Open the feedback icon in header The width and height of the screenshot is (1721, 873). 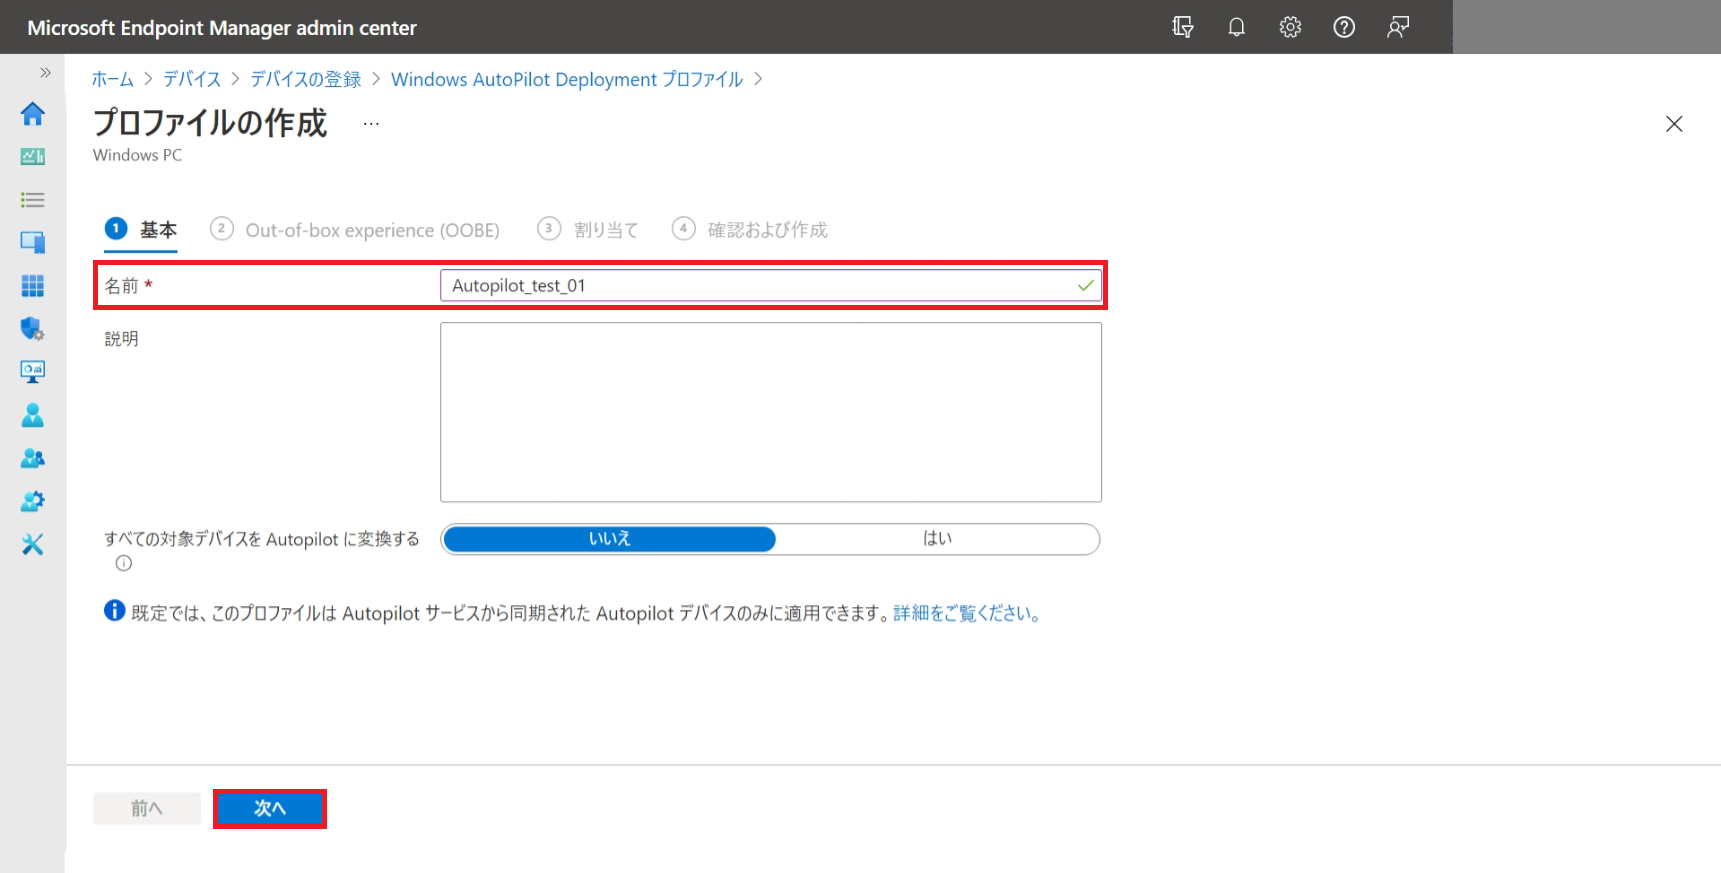click(1398, 27)
